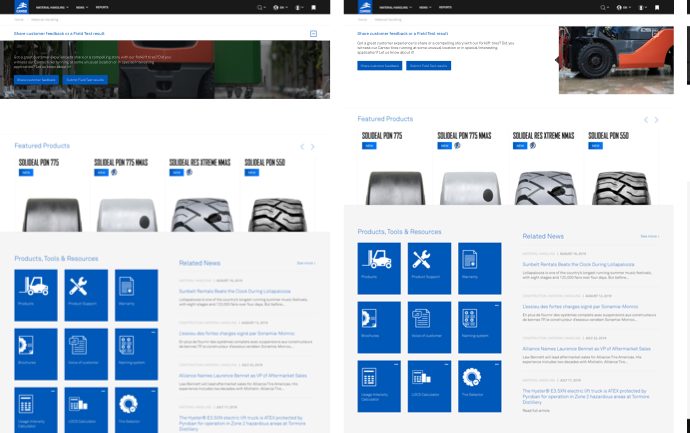The width and height of the screenshot is (690, 433).
Task: Click Share customer feedback button in left banner
Action: [36, 80]
